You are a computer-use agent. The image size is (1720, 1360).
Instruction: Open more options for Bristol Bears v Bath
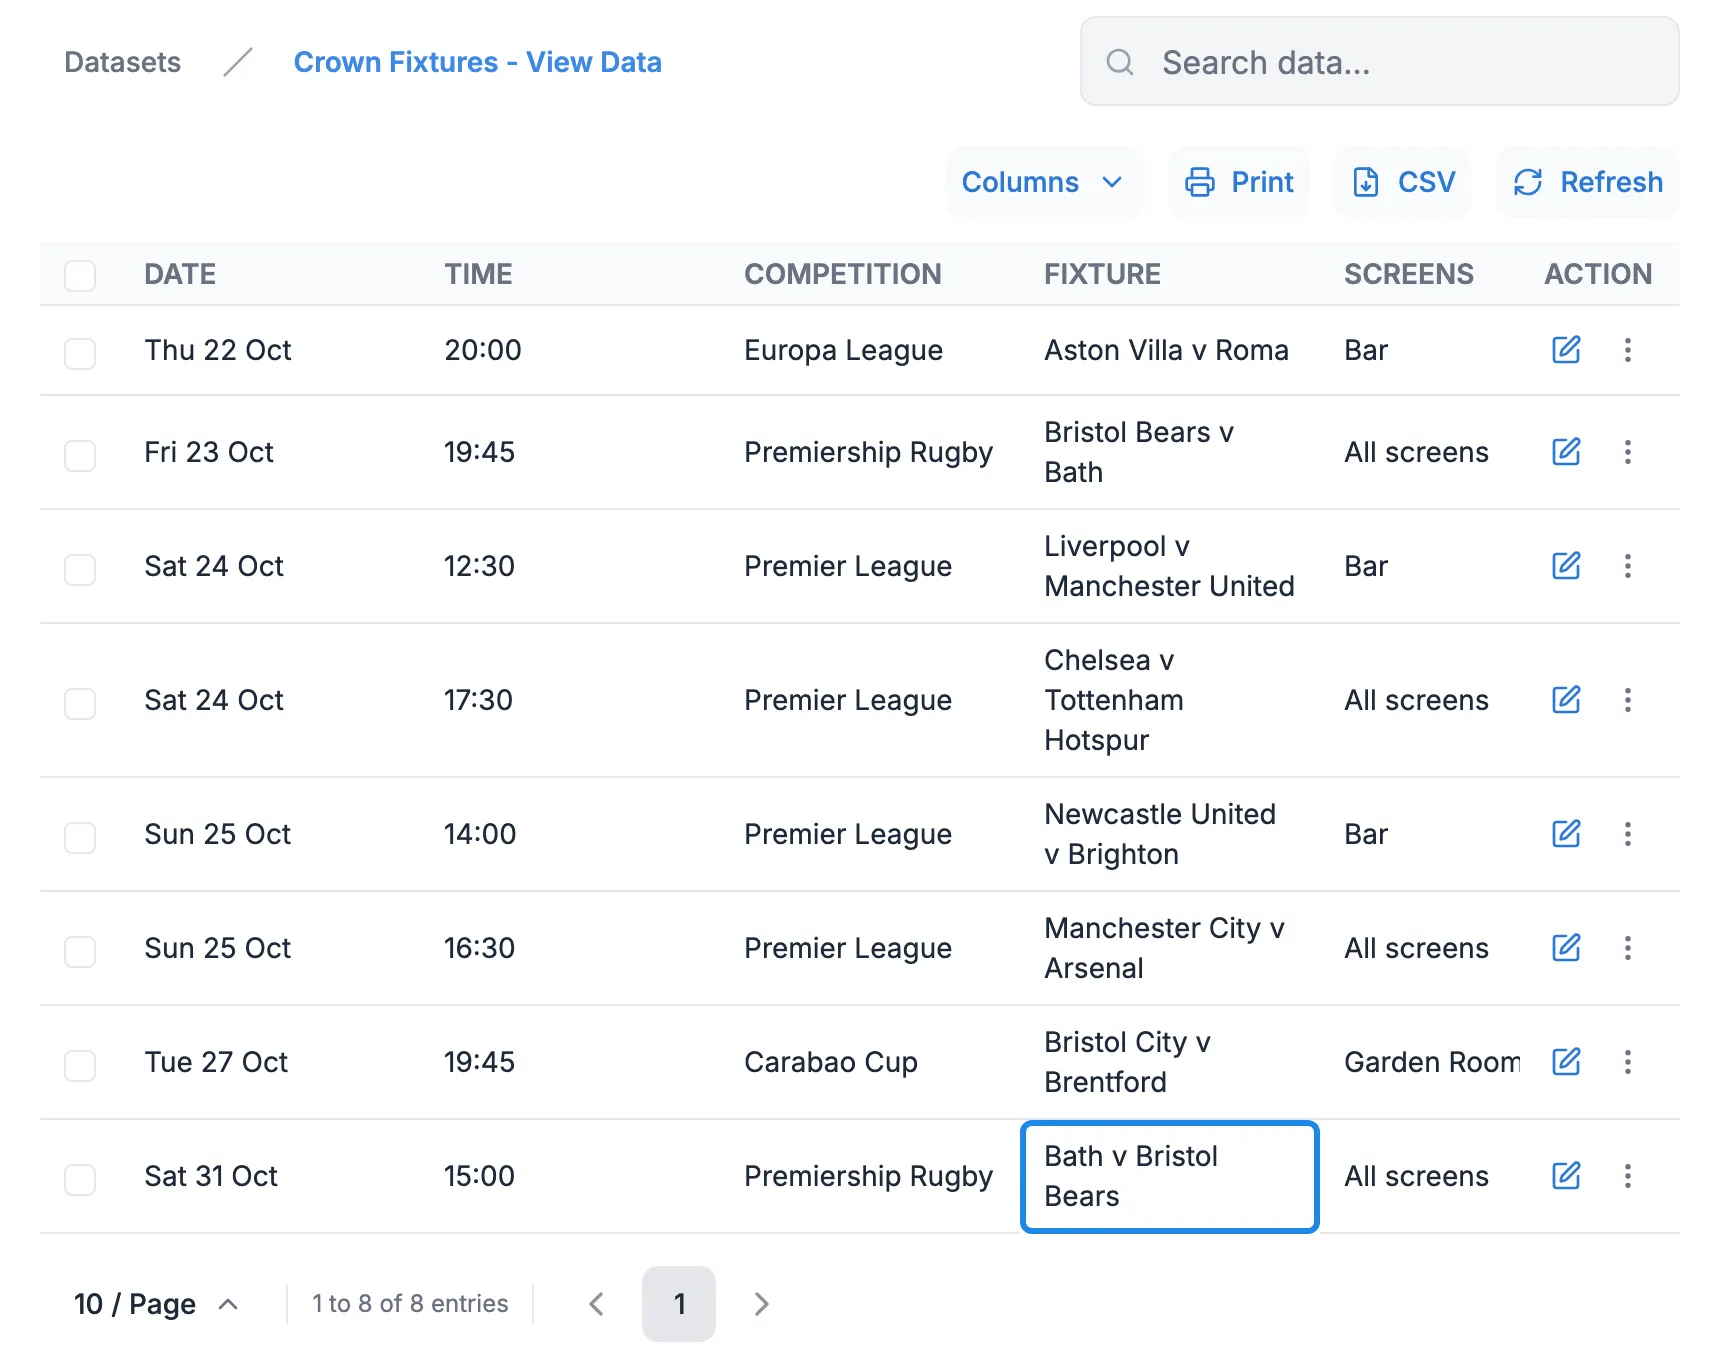[1628, 452]
